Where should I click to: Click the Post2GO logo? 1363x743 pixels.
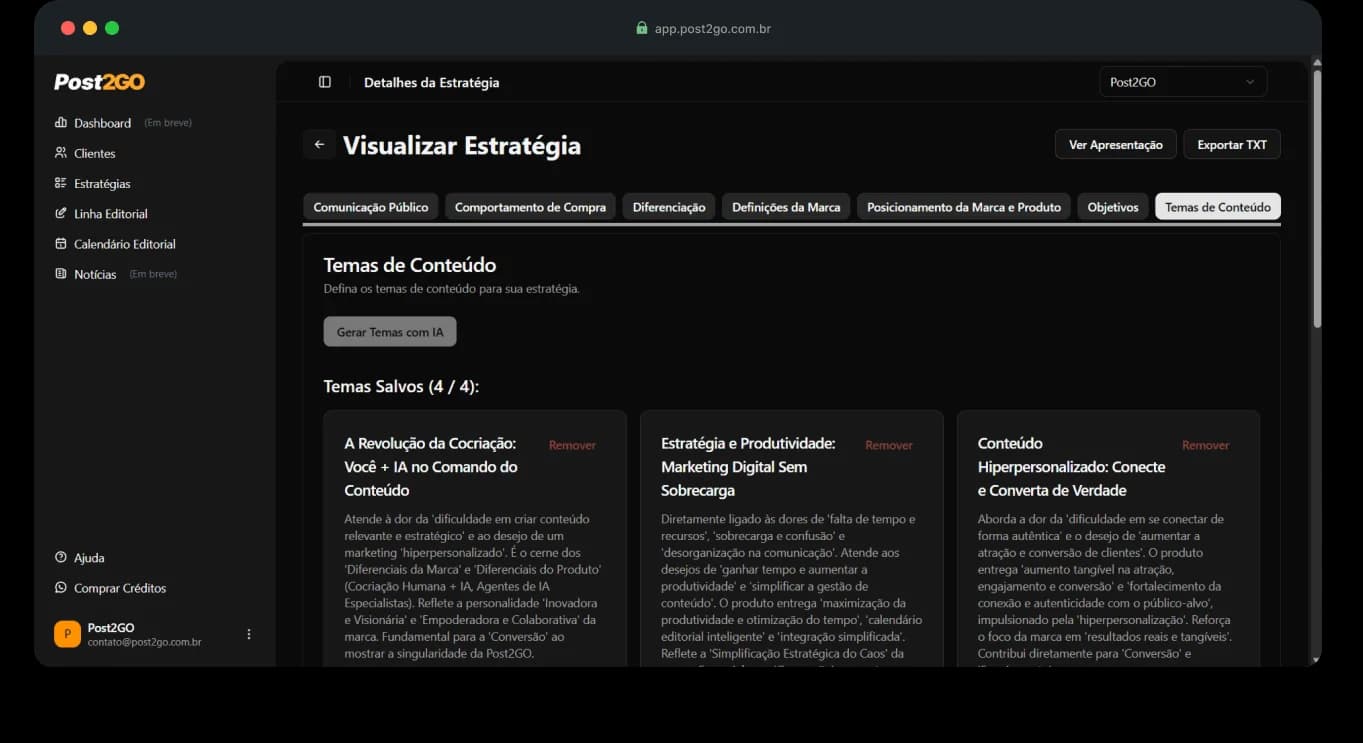click(99, 82)
